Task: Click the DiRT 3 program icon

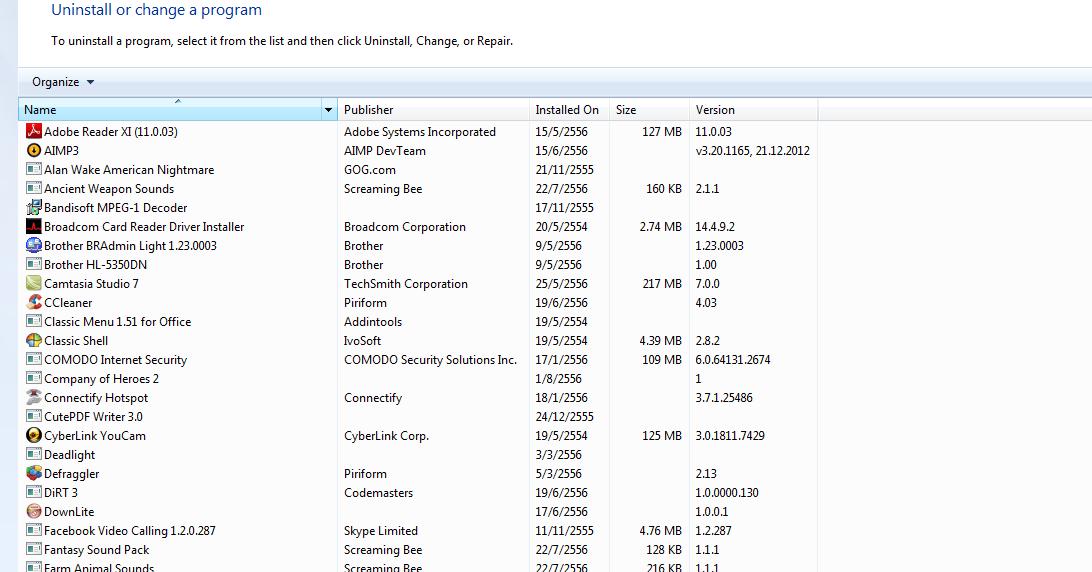Action: 33,492
